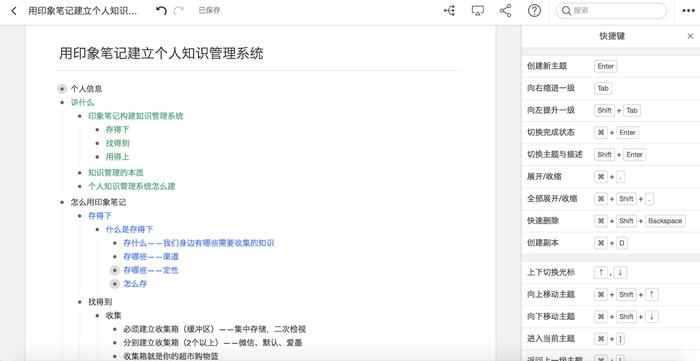Click the truncated note title in toolbar
Image resolution: width=700 pixels, height=361 pixels.
coord(83,11)
